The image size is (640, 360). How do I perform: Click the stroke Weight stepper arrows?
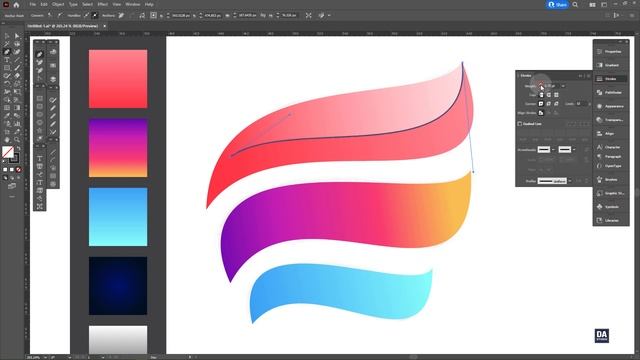pos(541,86)
